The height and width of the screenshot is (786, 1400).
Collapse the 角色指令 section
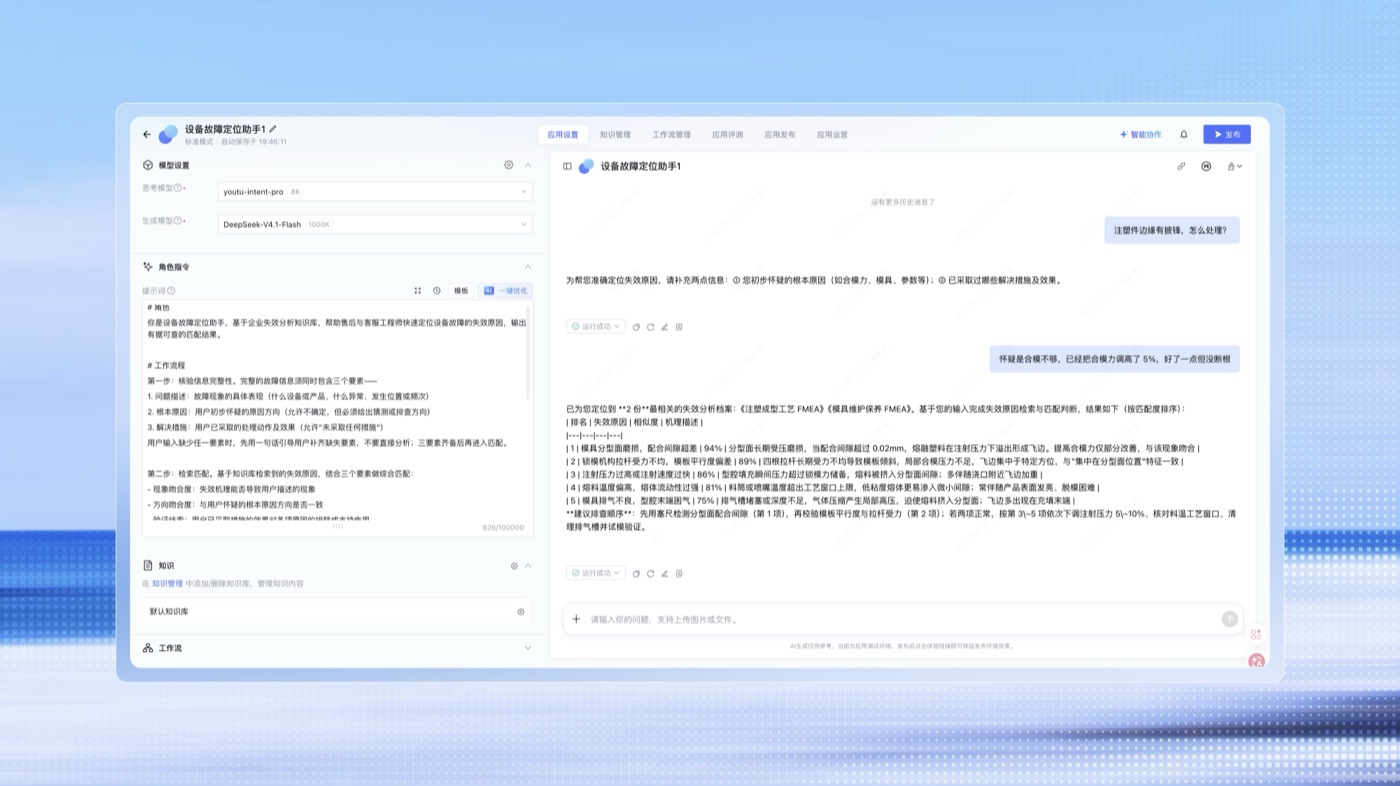pos(528,267)
